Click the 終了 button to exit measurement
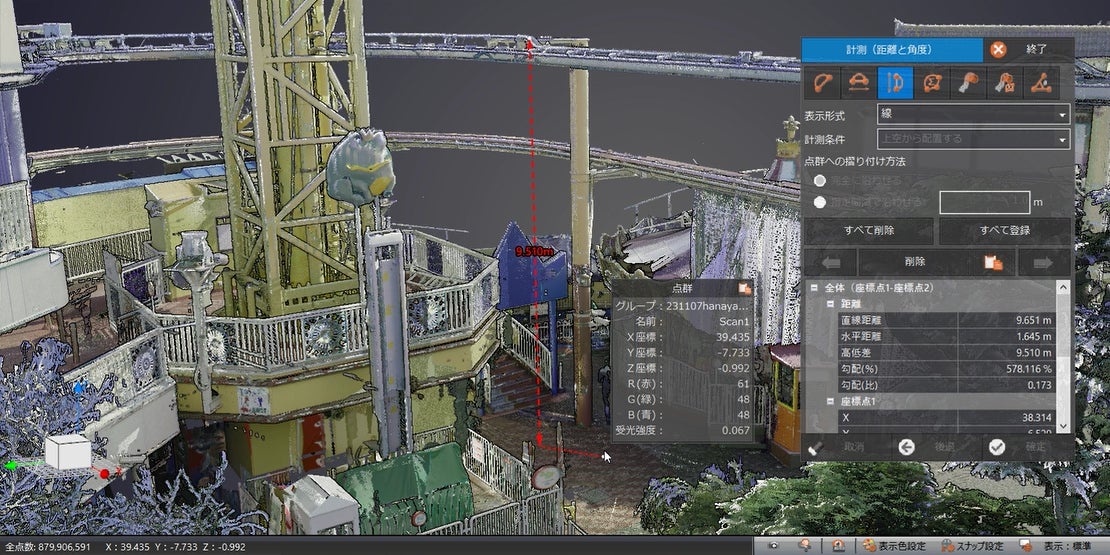The height and width of the screenshot is (555, 1110). coord(1036,50)
